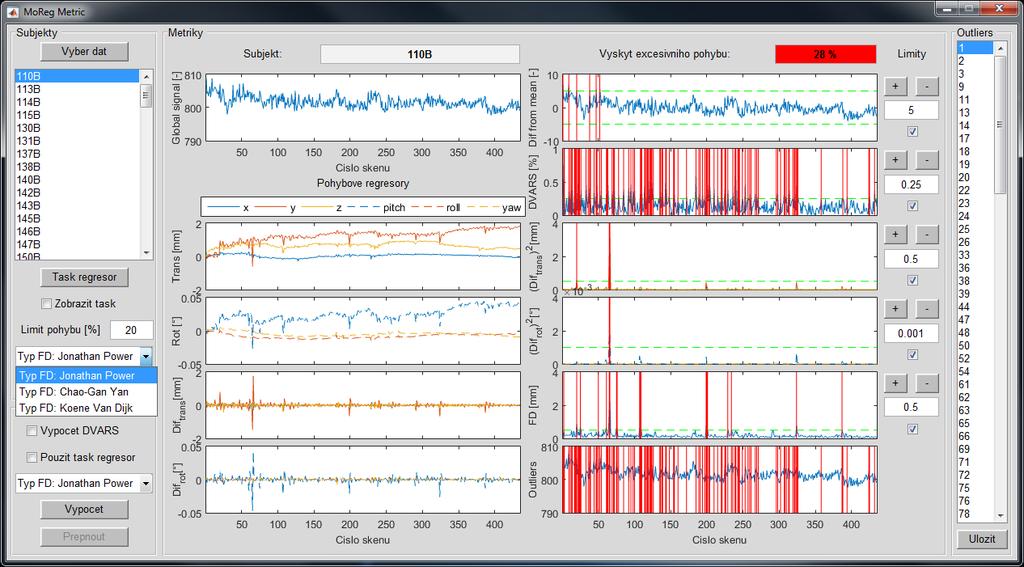Image resolution: width=1024 pixels, height=567 pixels.
Task: Select subject 147B in the list
Action: coord(78,244)
